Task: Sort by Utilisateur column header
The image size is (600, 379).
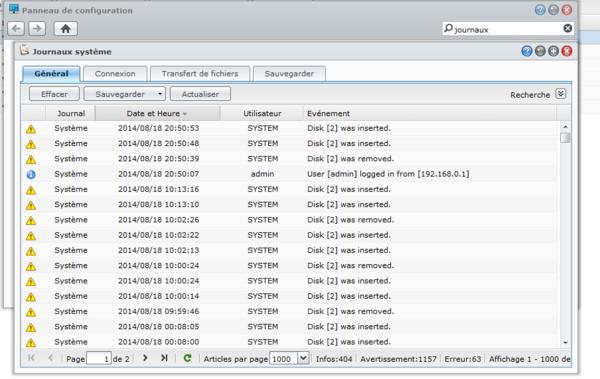Action: click(x=262, y=113)
